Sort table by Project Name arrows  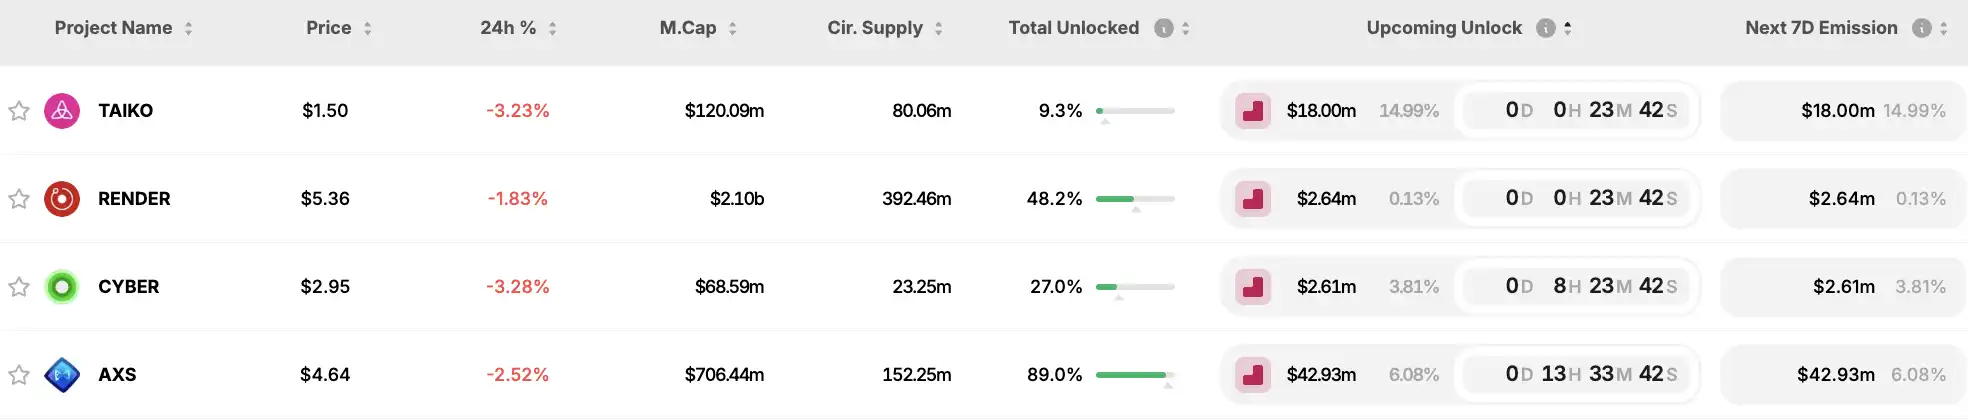coord(188,29)
